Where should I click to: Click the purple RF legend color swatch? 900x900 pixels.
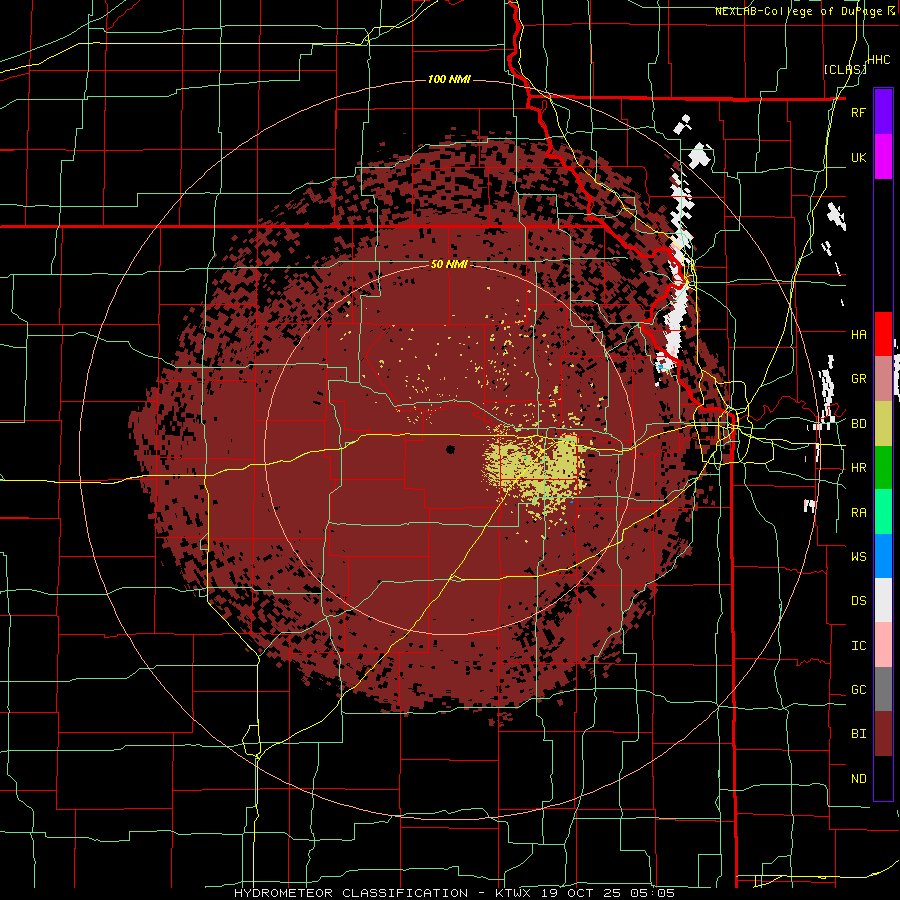(x=883, y=112)
